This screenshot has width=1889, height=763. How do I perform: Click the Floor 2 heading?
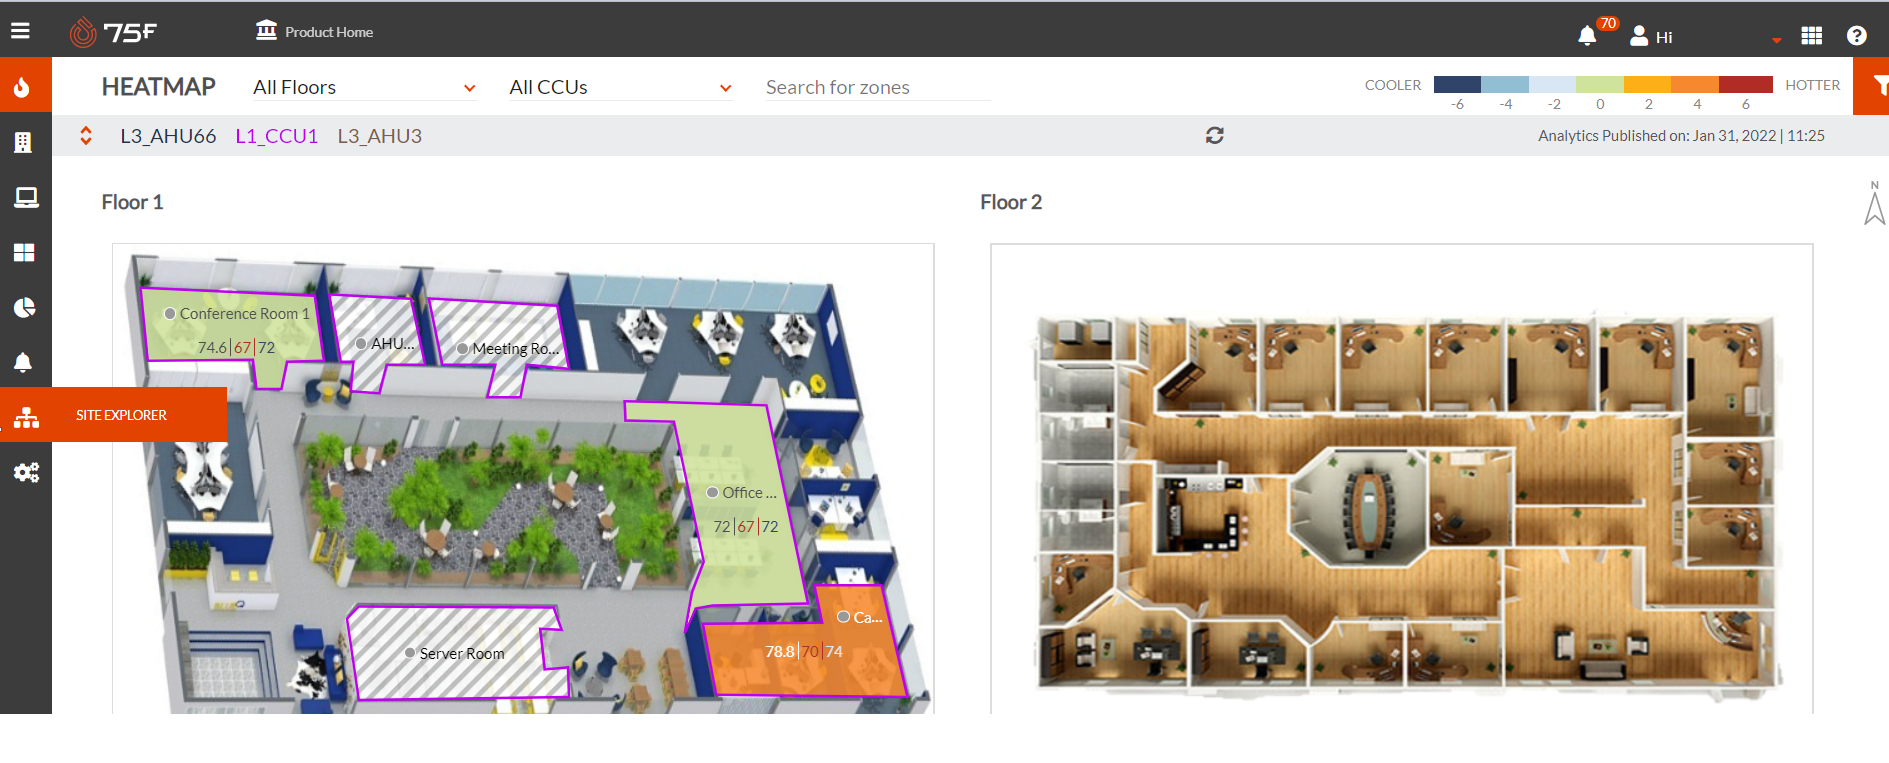click(1011, 202)
